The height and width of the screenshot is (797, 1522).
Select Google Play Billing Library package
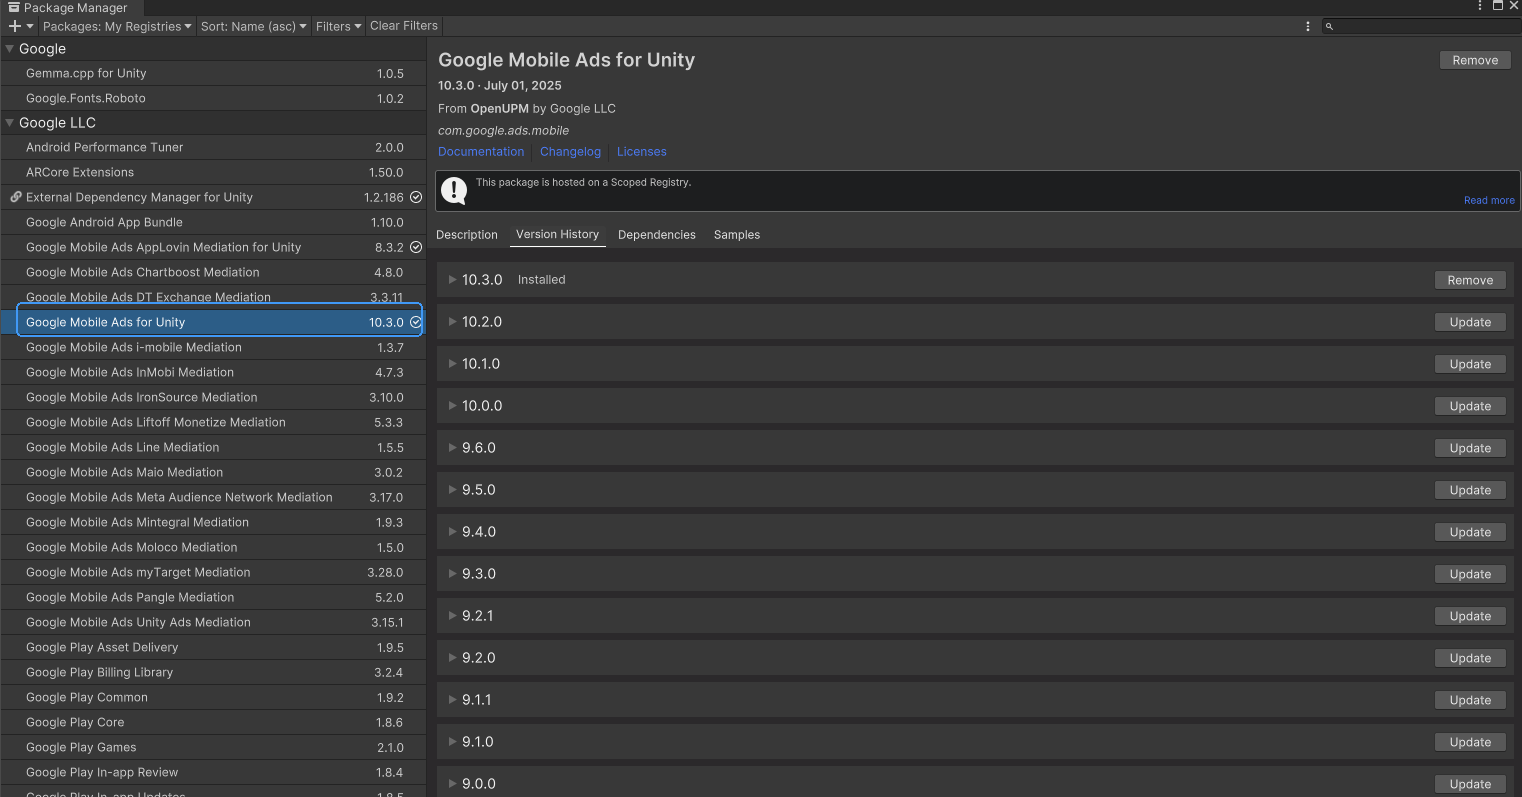tap(213, 672)
